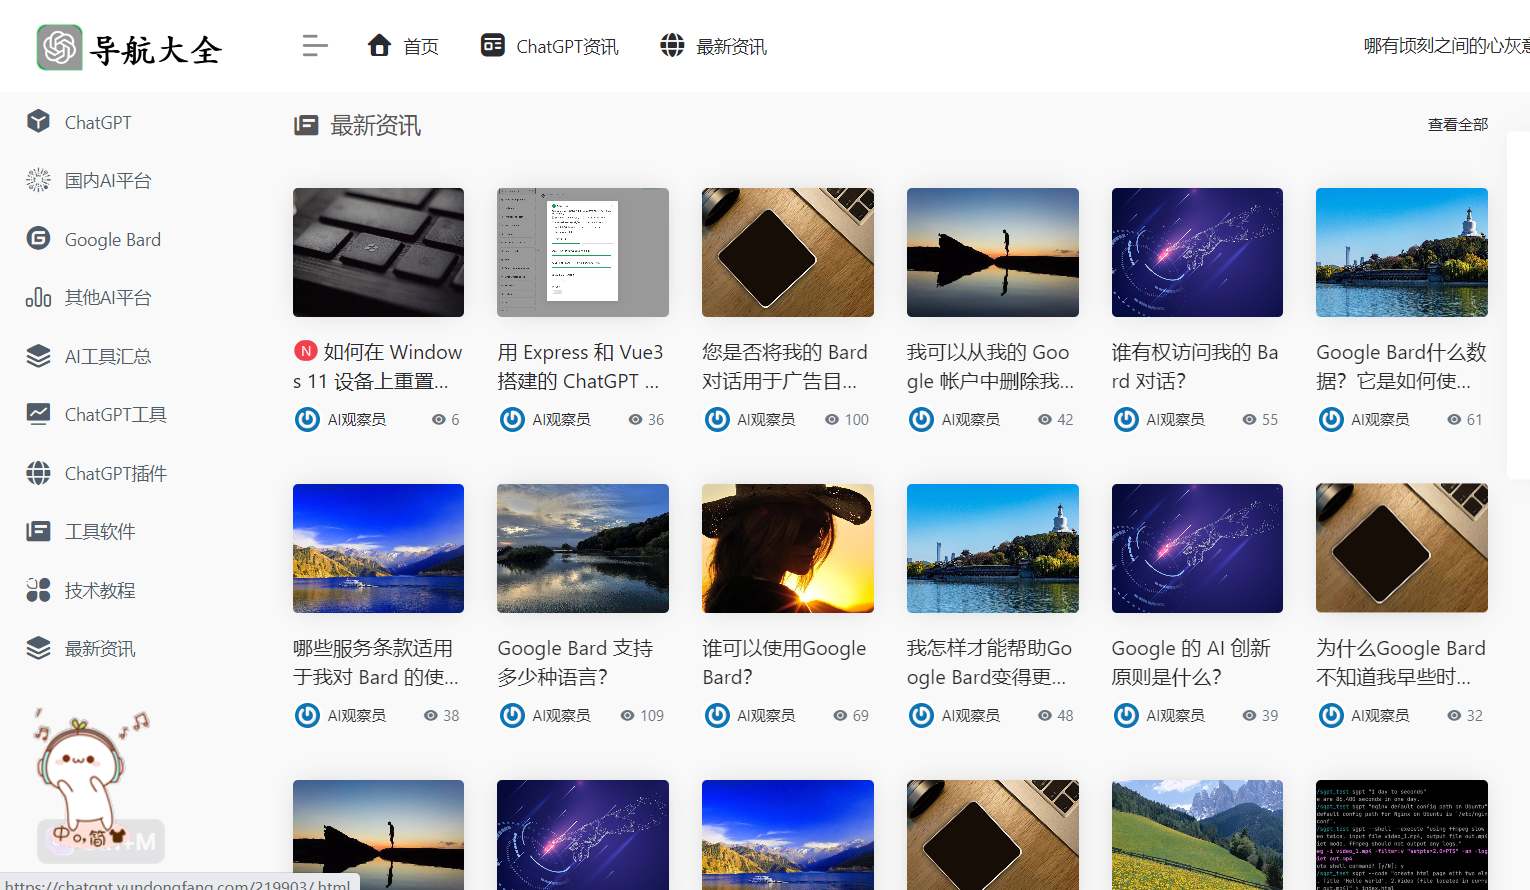
Task: Click the 国内AI平台 colorful sidebar icon
Action: (38, 180)
